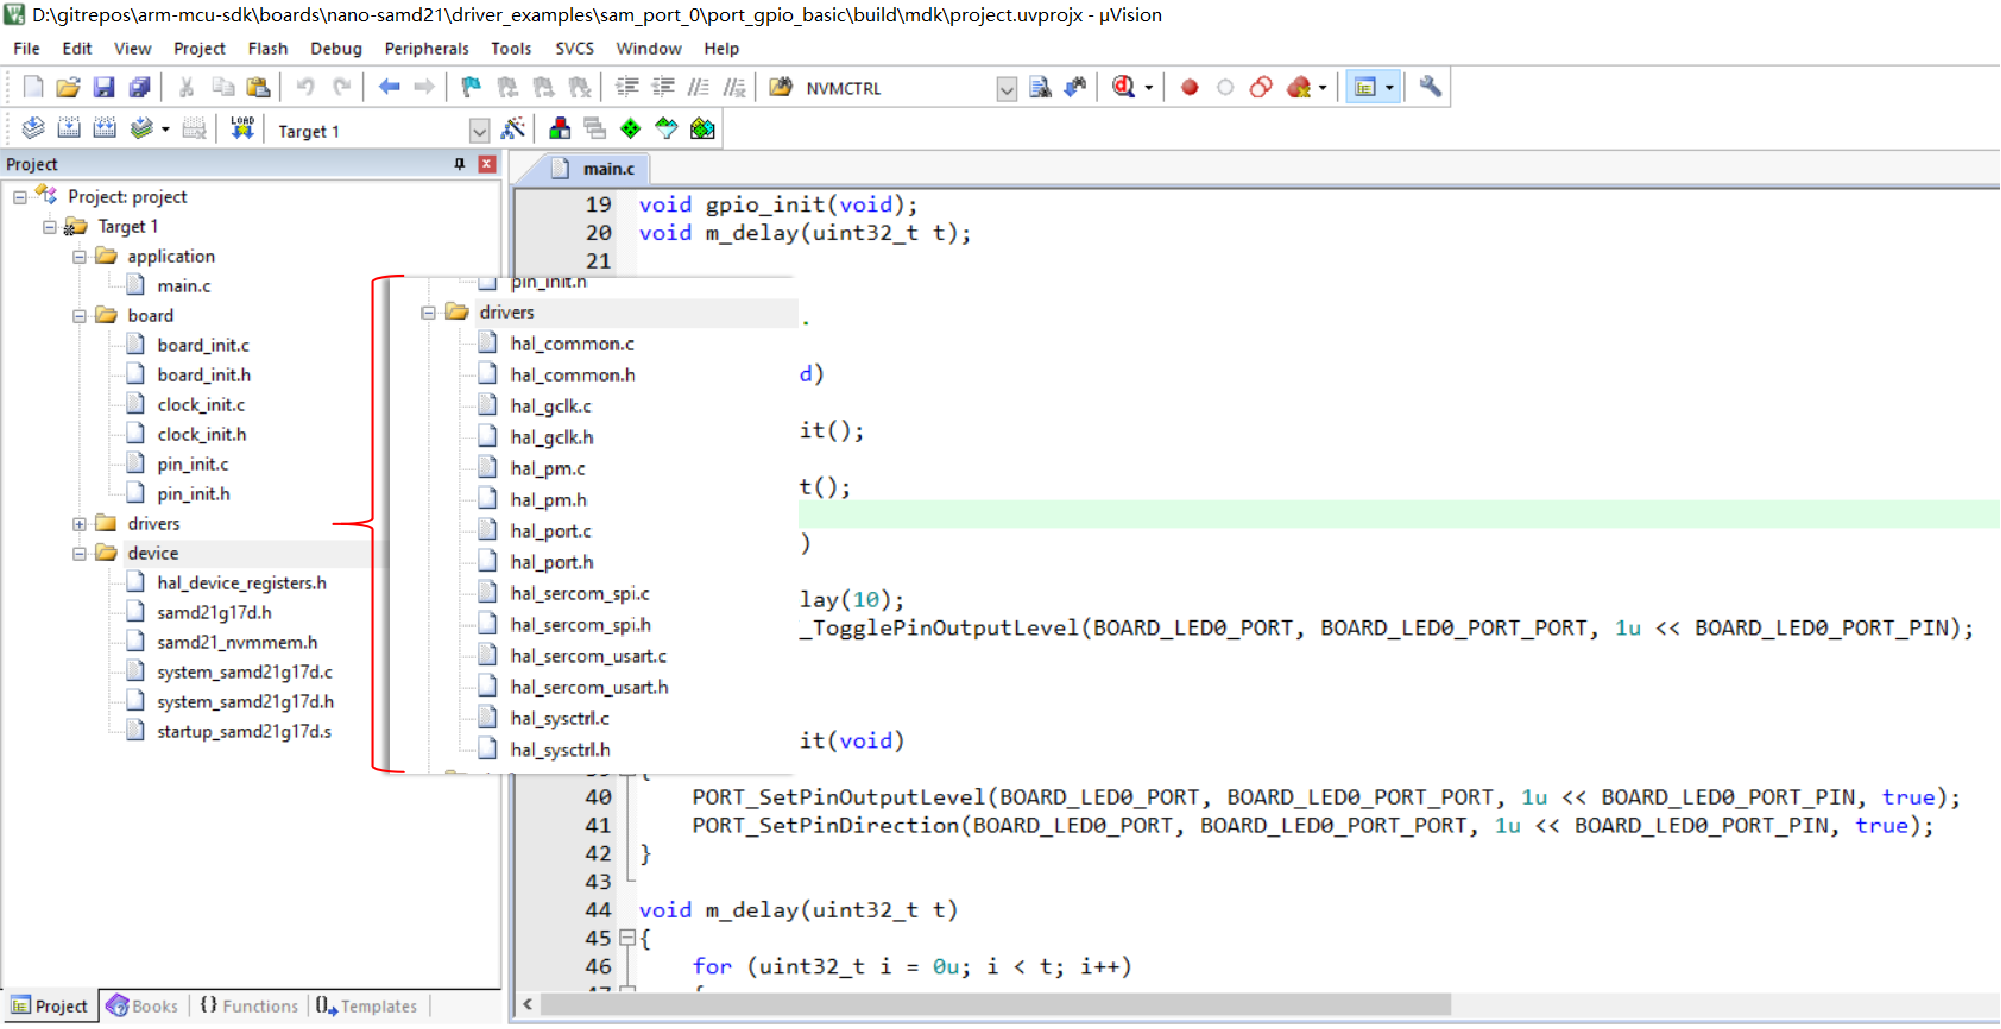Navigate backwards with the blue left arrow

[389, 88]
